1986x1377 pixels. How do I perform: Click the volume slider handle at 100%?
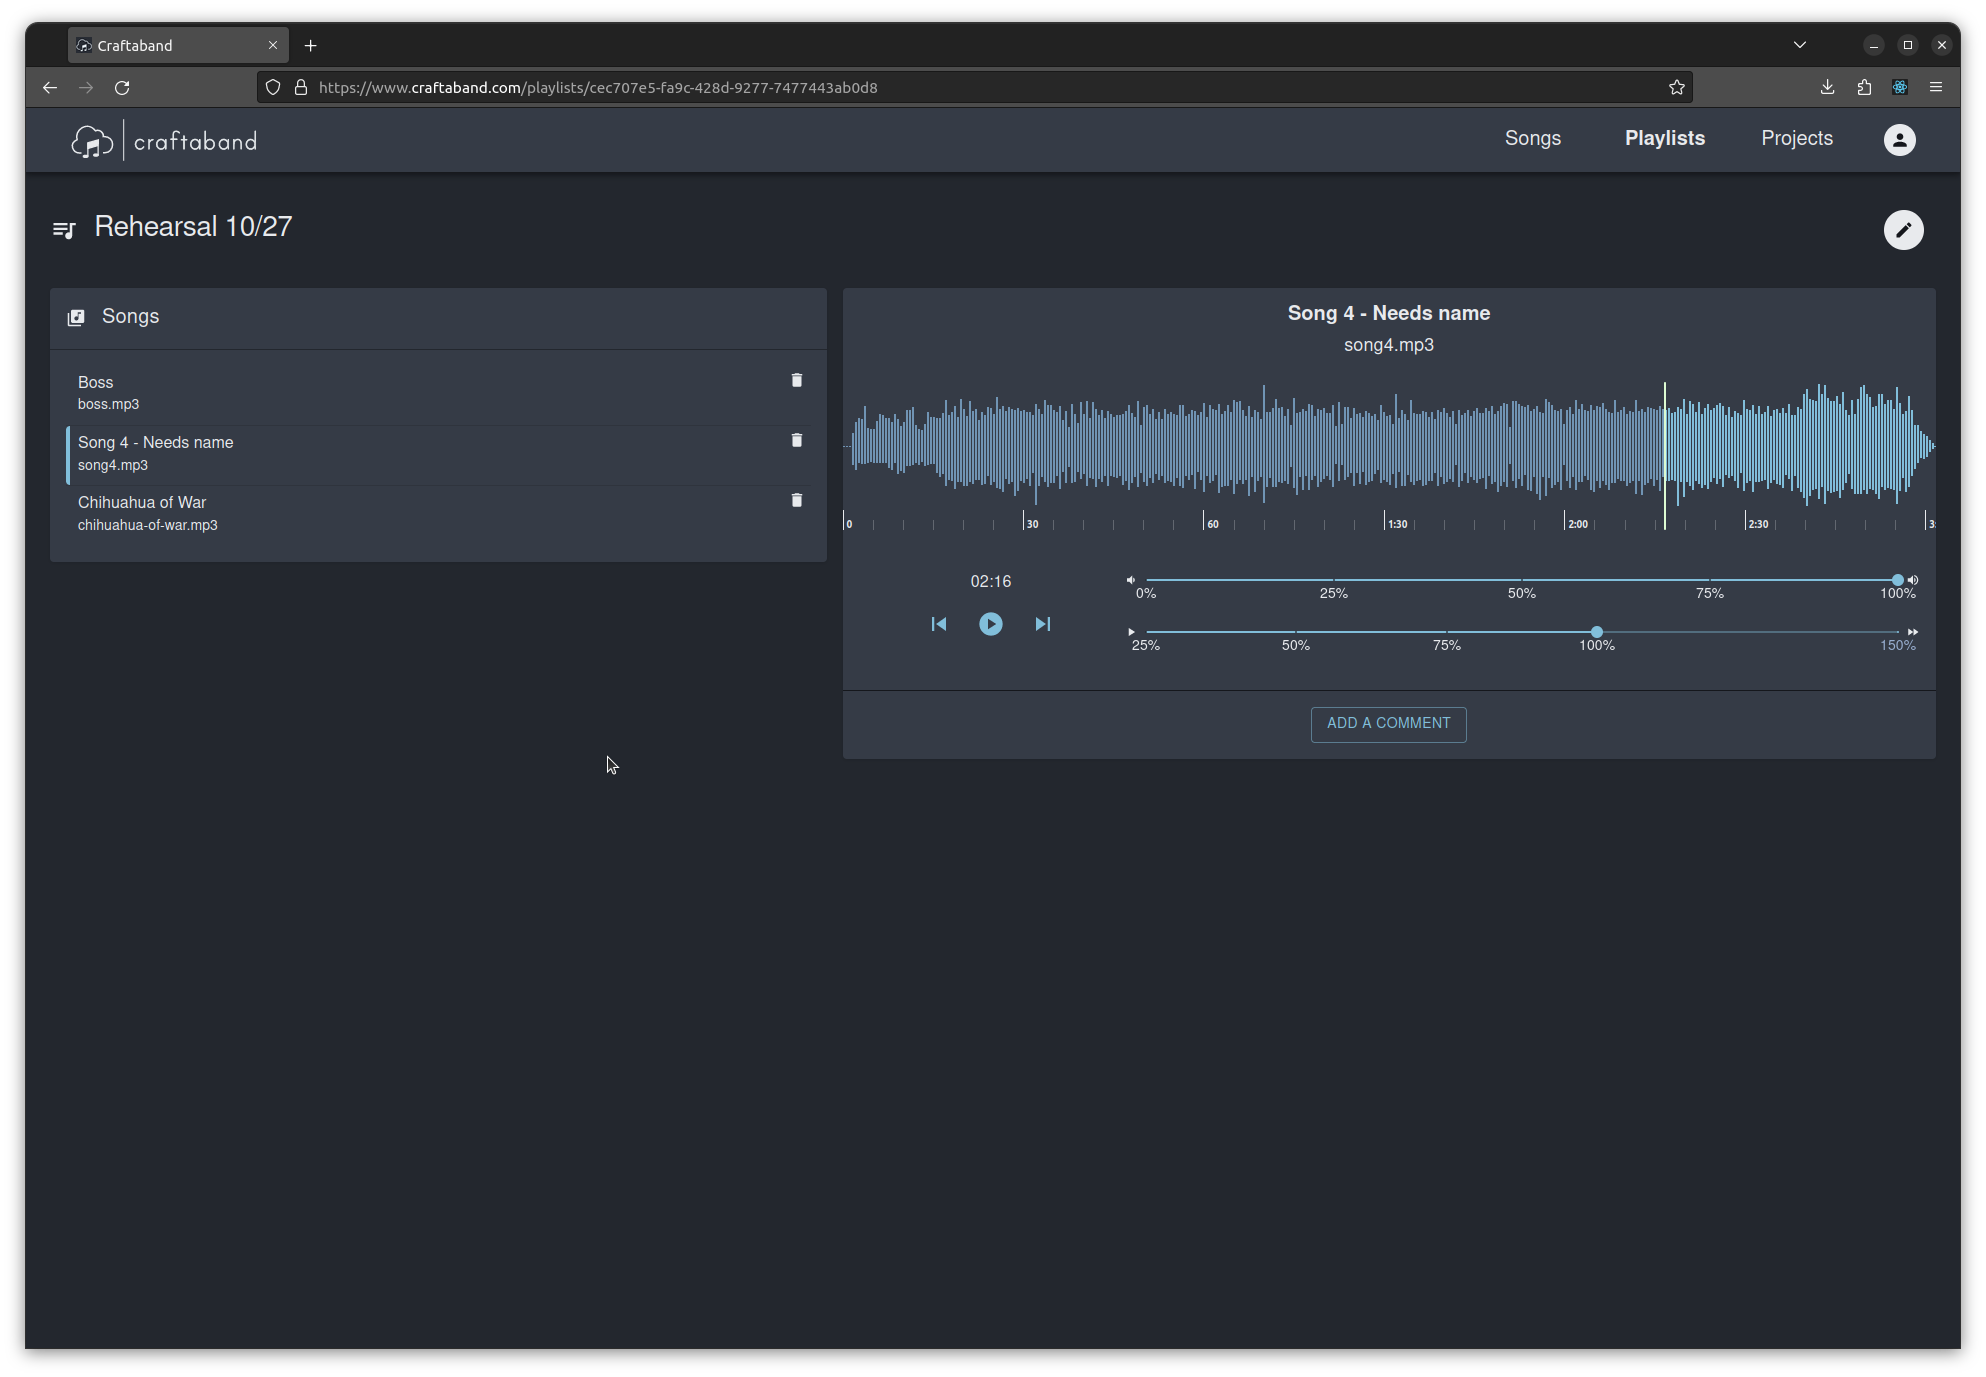(x=1897, y=580)
